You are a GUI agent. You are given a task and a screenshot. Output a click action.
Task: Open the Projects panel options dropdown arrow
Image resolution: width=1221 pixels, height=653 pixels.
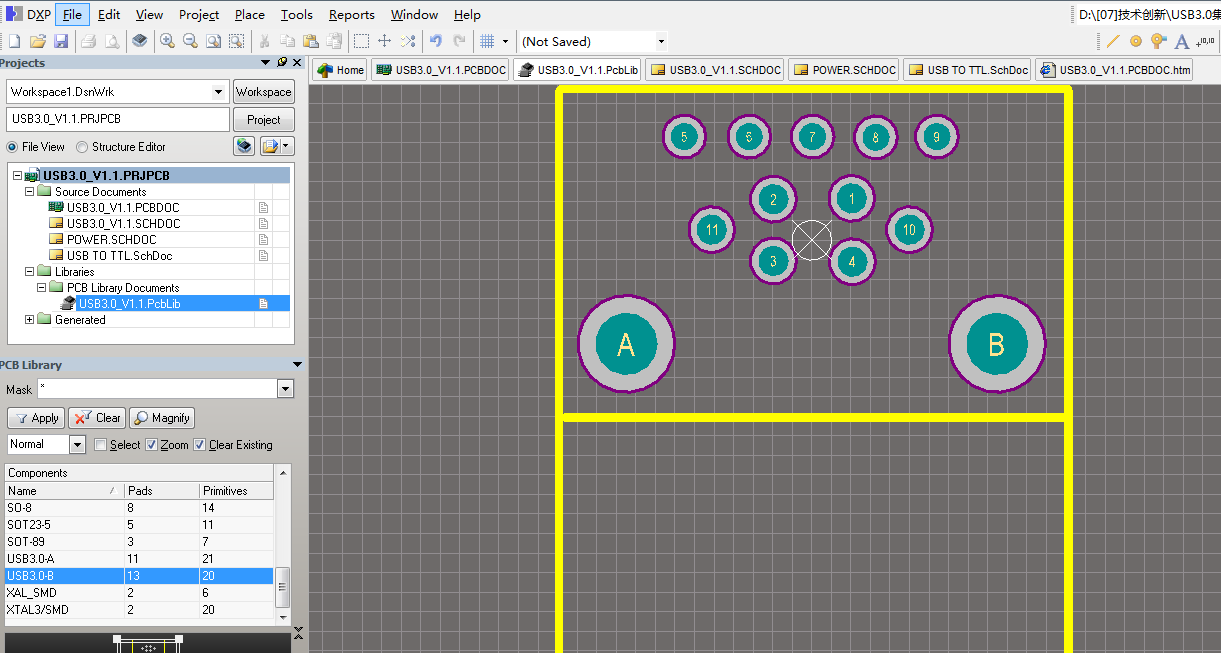[x=266, y=62]
